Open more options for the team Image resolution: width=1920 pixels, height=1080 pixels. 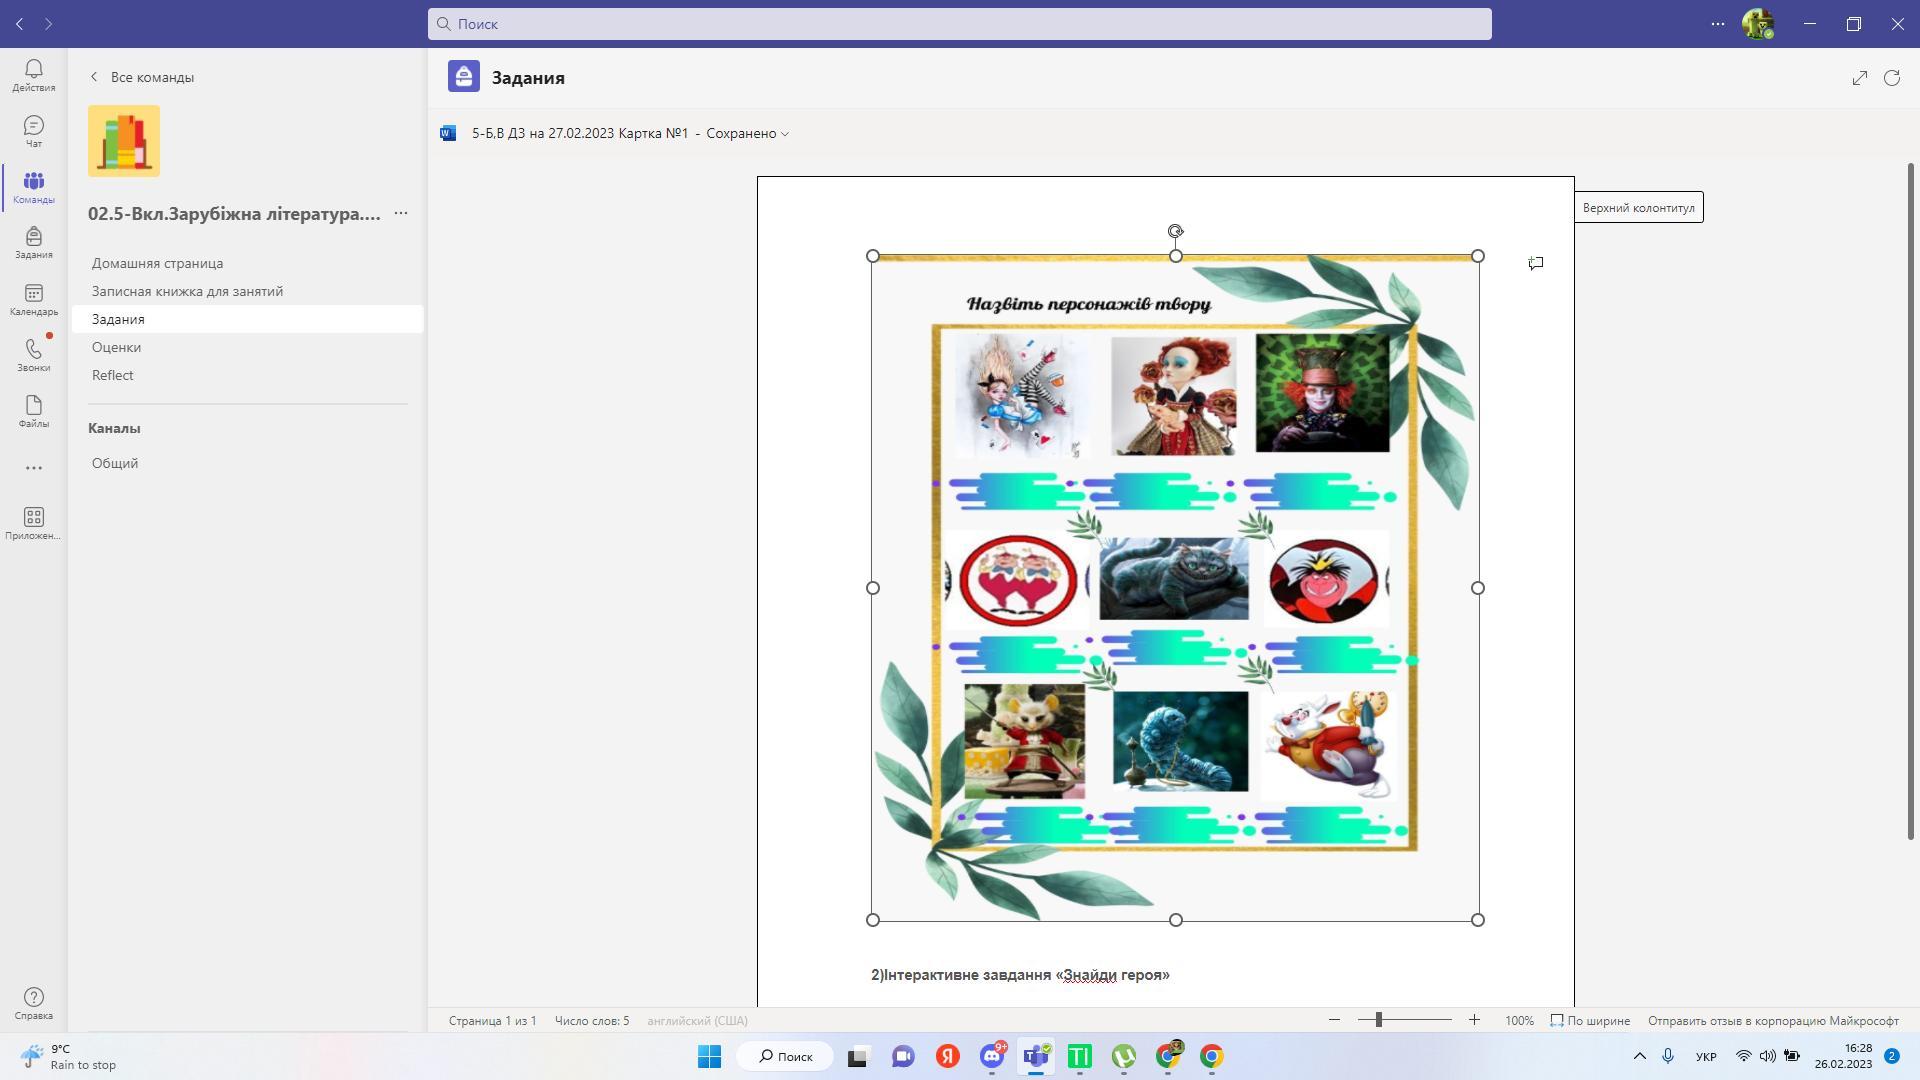[x=401, y=213]
